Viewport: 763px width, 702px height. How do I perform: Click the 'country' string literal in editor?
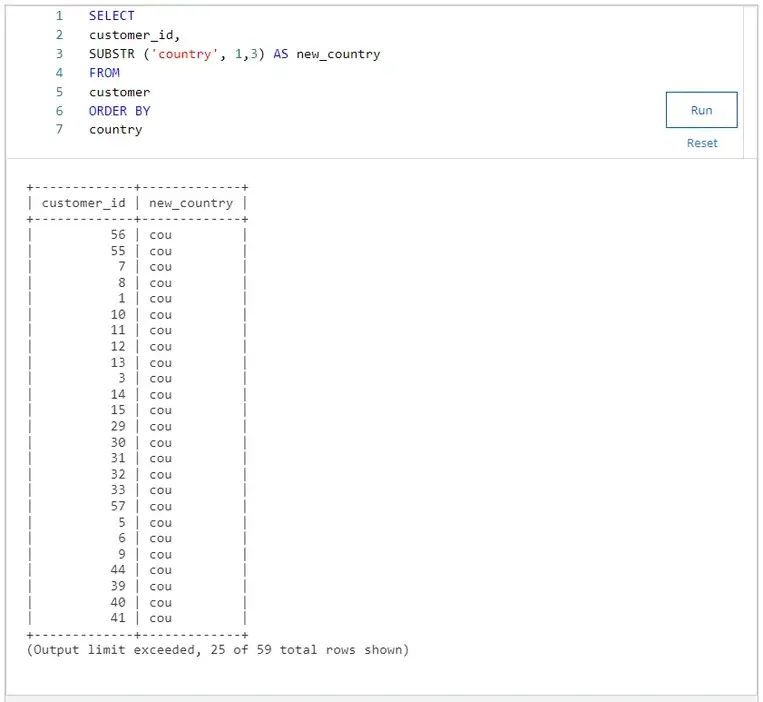[x=184, y=54]
